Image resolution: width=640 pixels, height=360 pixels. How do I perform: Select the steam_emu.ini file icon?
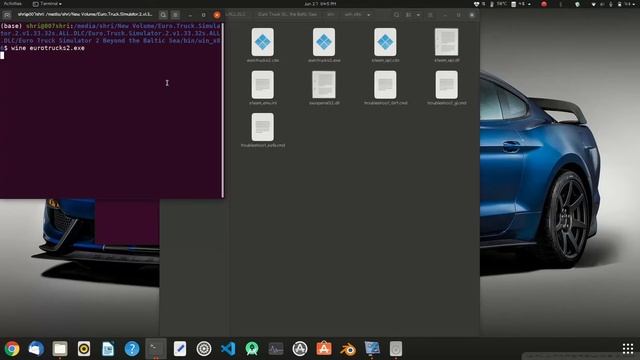coord(262,85)
